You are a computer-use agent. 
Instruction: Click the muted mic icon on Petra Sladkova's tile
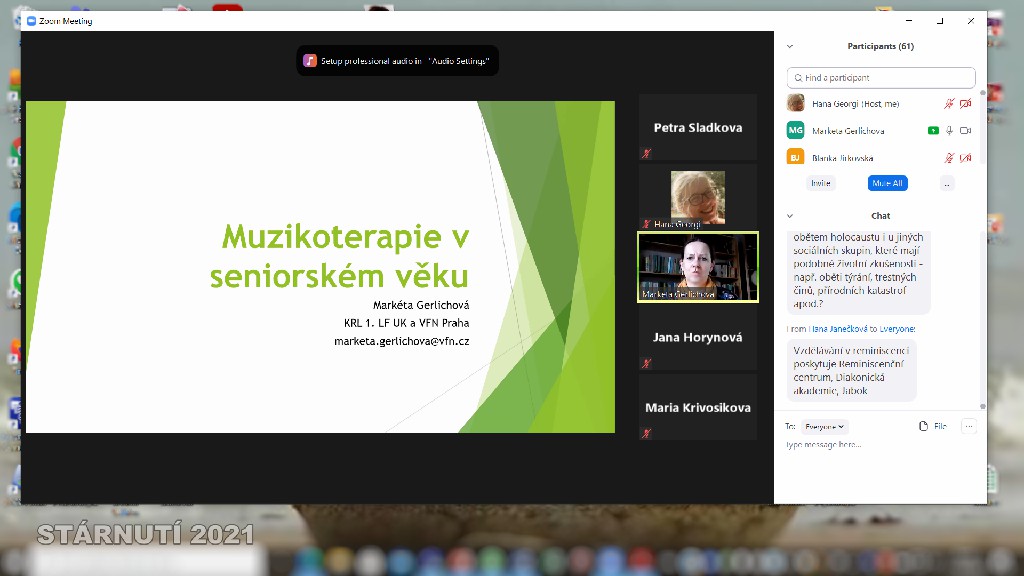646,153
